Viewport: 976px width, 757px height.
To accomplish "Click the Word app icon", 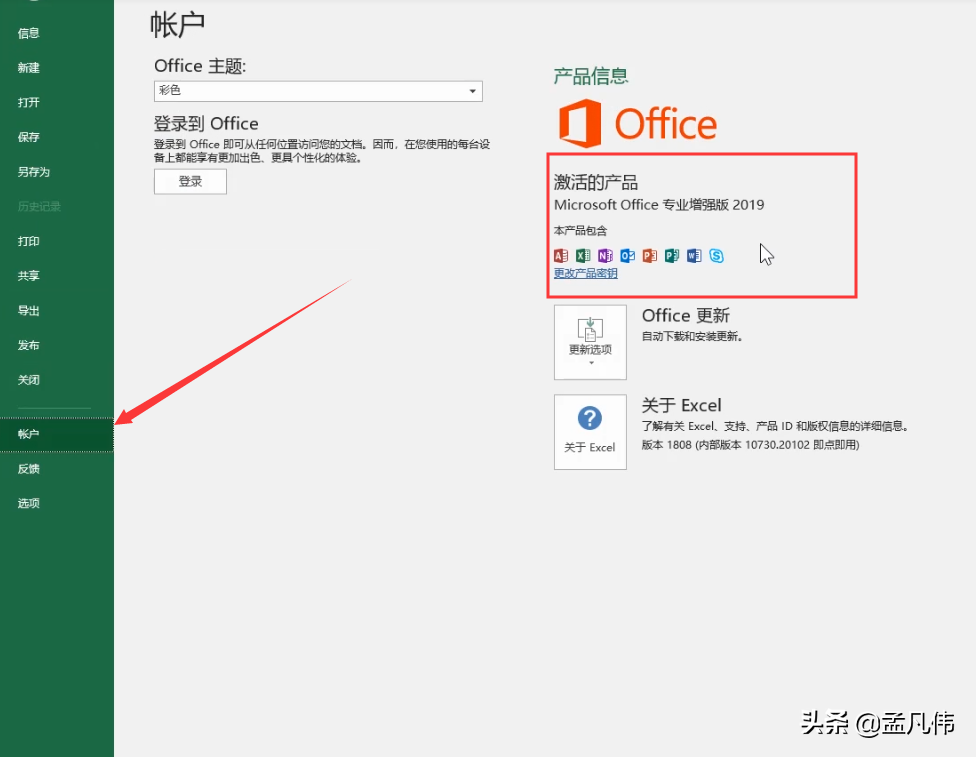I will pyautogui.click(x=694, y=255).
